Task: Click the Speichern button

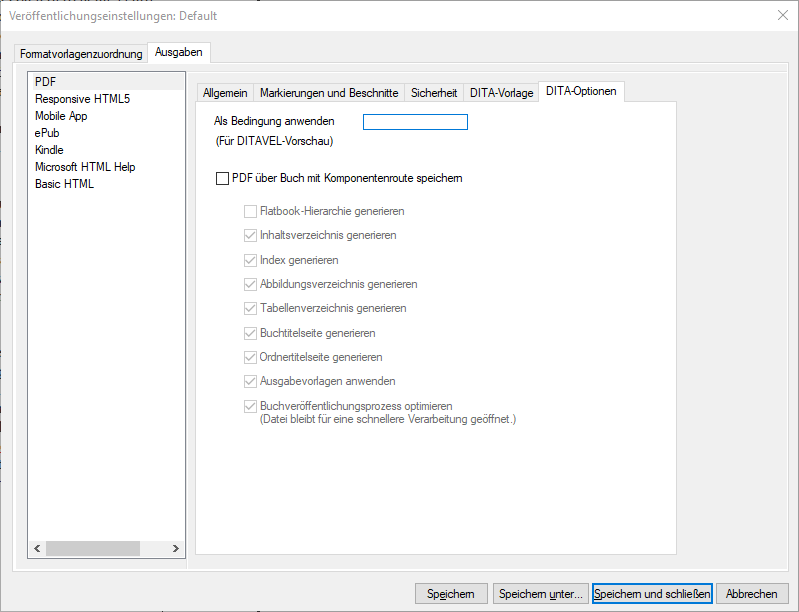Action: (450, 594)
